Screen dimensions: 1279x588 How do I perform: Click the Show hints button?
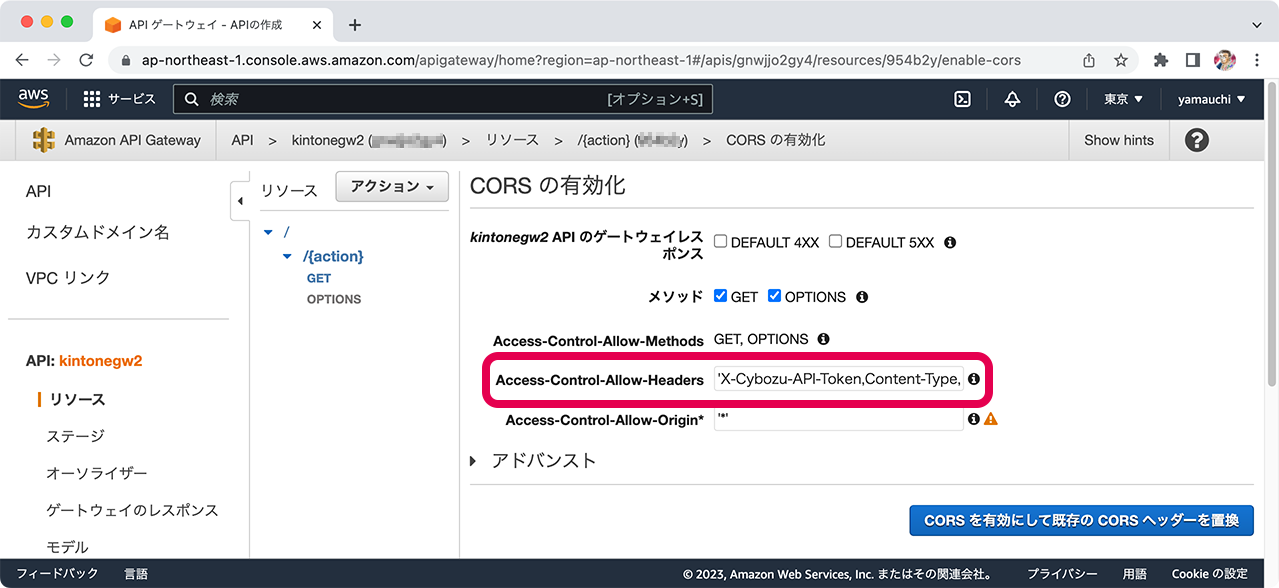[1119, 140]
